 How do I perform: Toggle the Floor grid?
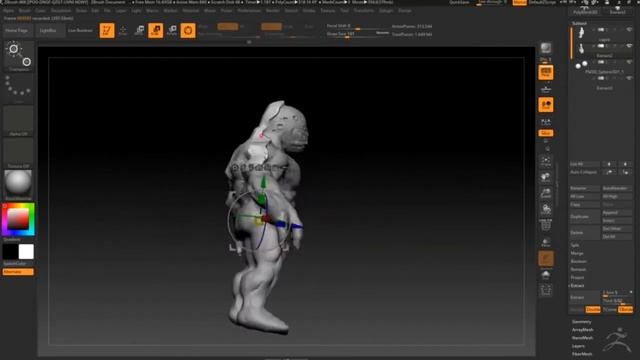point(546,89)
